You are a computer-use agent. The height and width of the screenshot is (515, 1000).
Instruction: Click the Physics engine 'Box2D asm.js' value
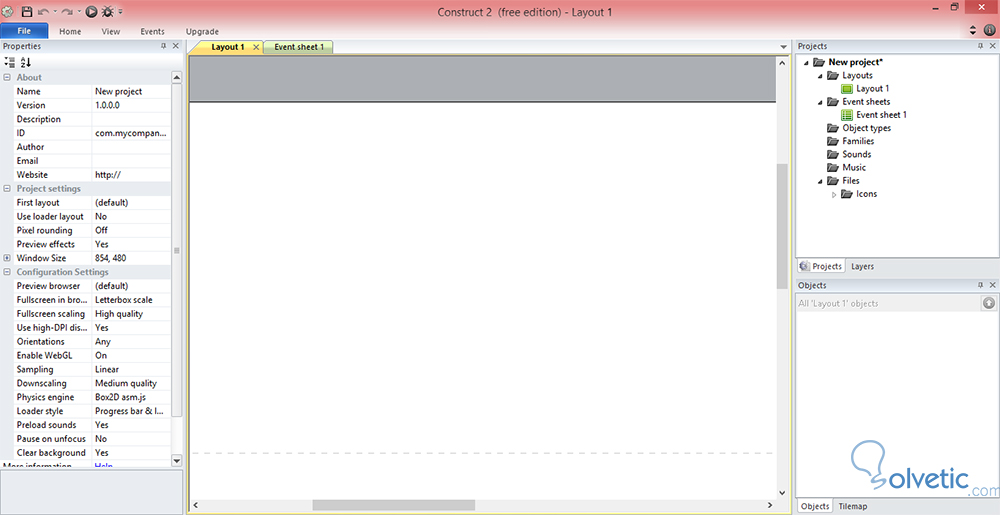click(x=131, y=397)
